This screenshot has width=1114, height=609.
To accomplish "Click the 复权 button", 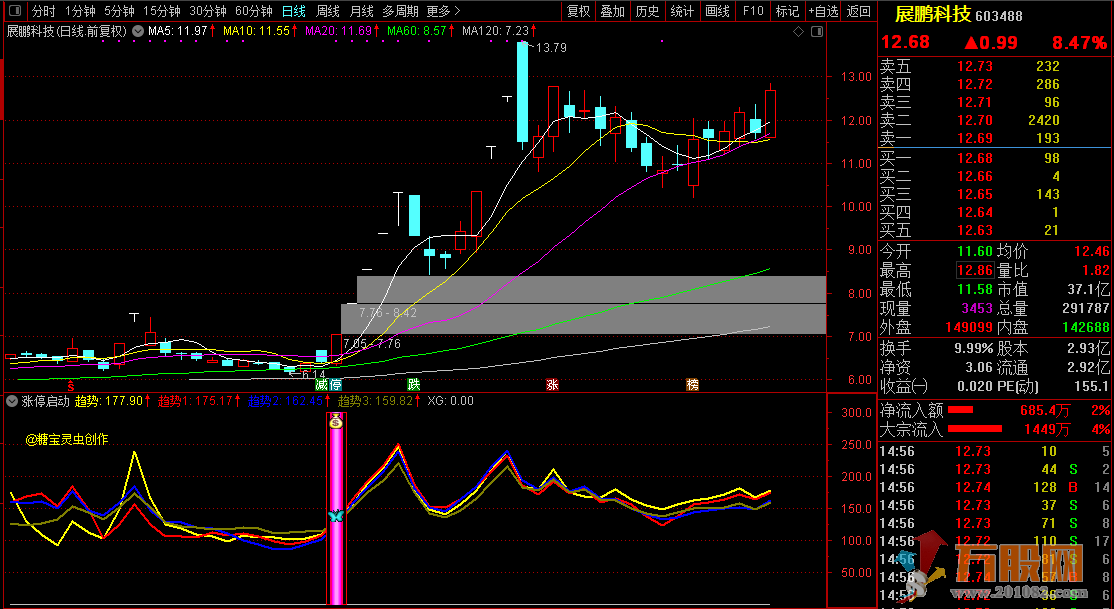I will click(578, 11).
